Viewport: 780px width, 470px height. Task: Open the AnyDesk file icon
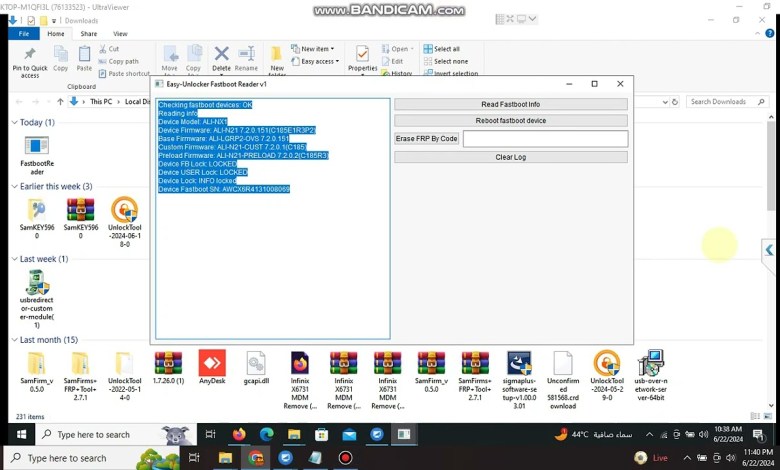pyautogui.click(x=212, y=364)
